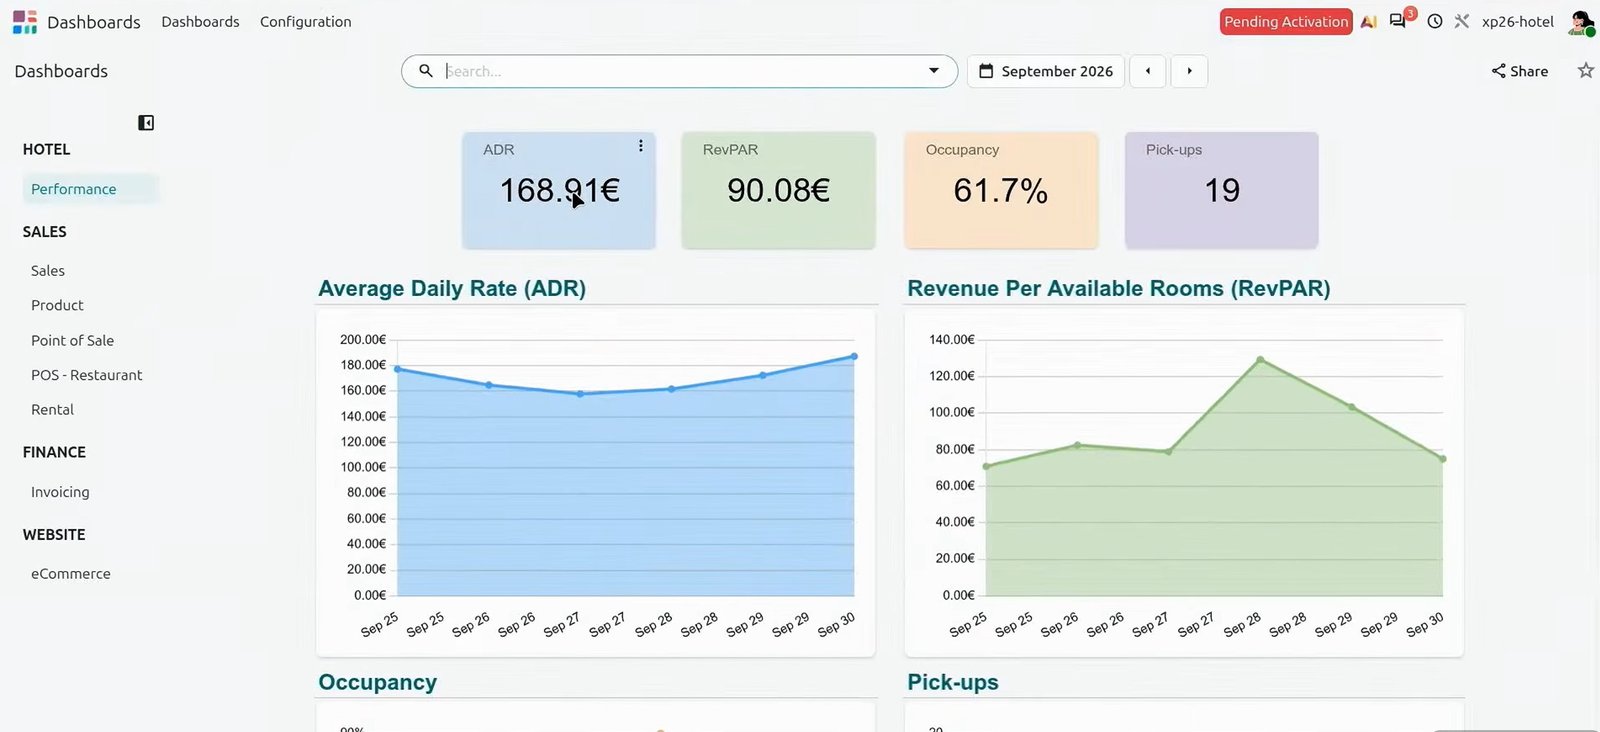Open the Sales dashboard
Screen dimensions: 1600x732
click(x=48, y=271)
